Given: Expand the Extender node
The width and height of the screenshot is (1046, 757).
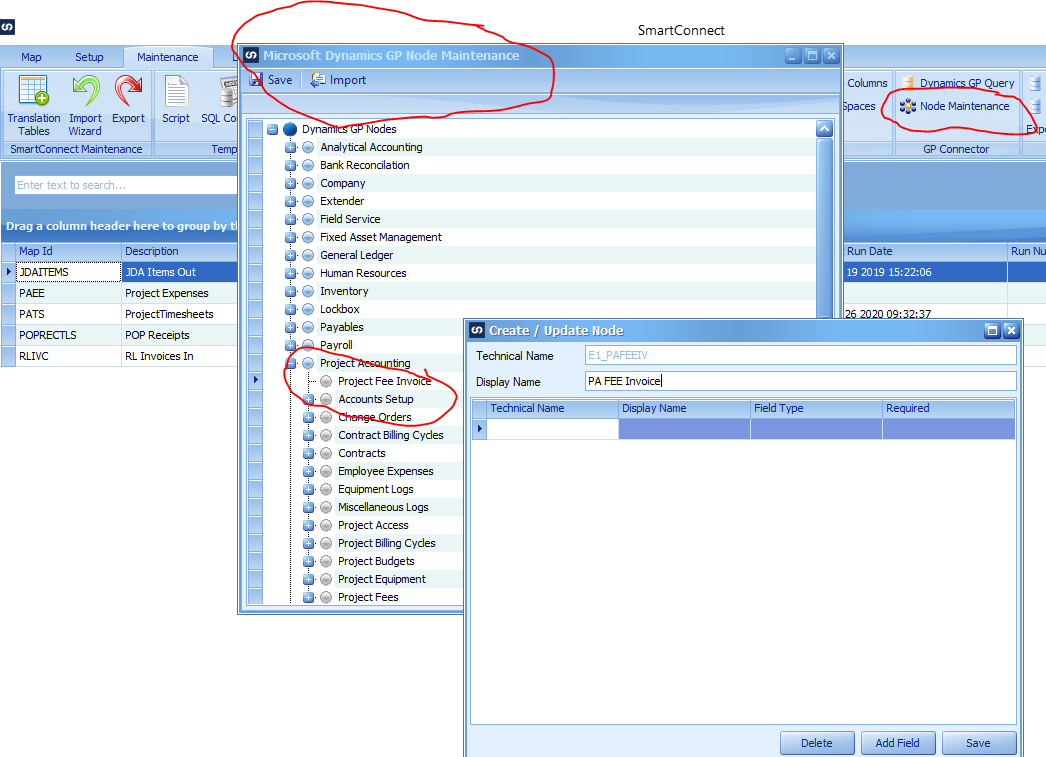Looking at the screenshot, I should (290, 201).
